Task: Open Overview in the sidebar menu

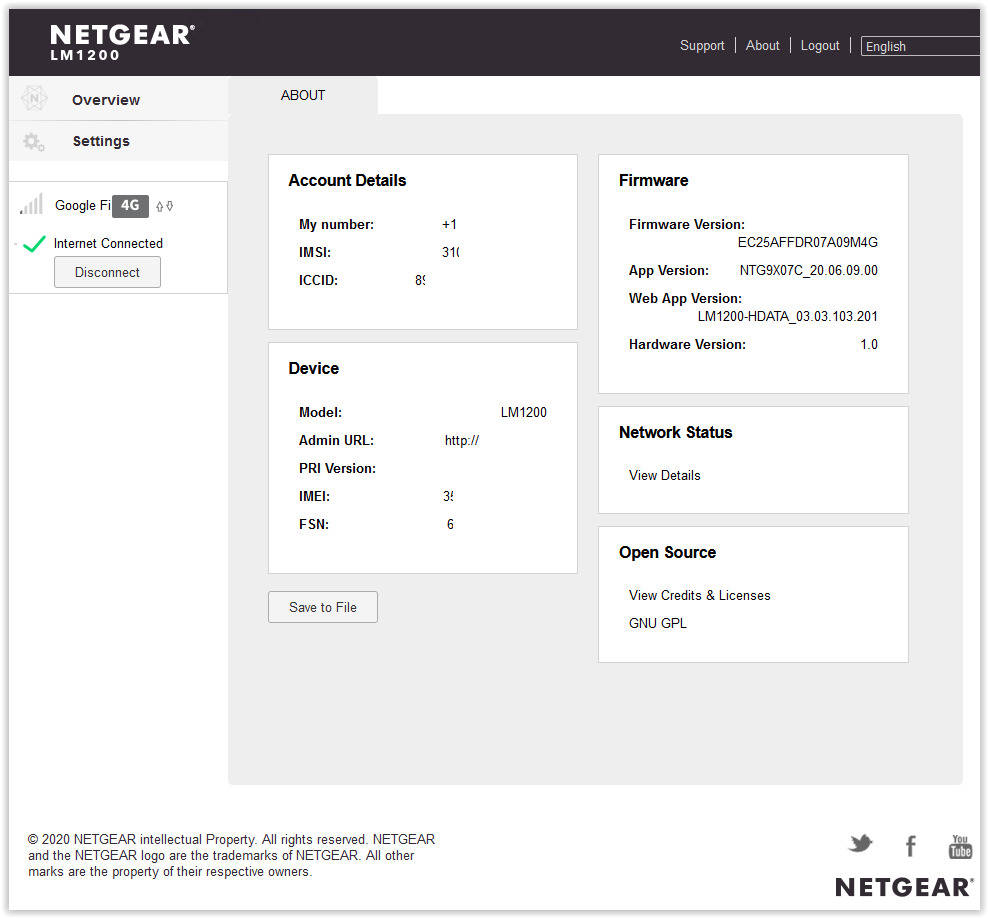Action: click(105, 100)
